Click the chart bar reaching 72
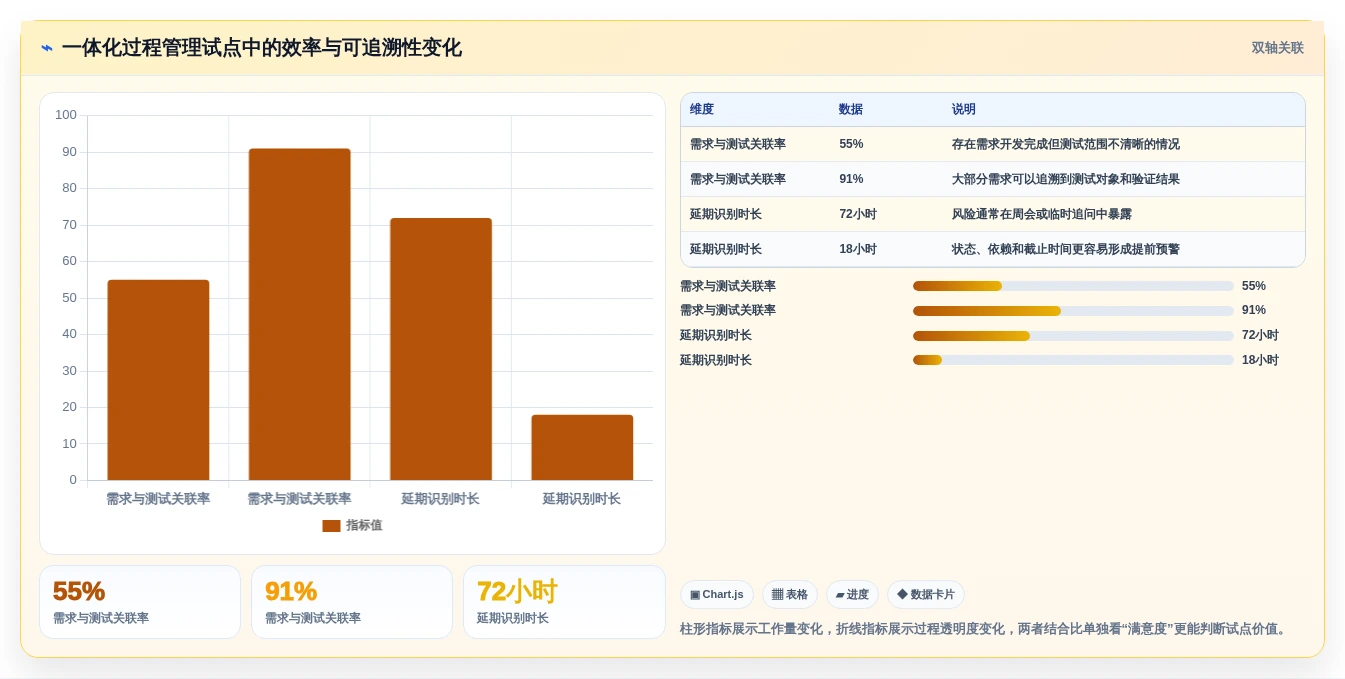Screen dimensions: 1345x679 coord(441,349)
